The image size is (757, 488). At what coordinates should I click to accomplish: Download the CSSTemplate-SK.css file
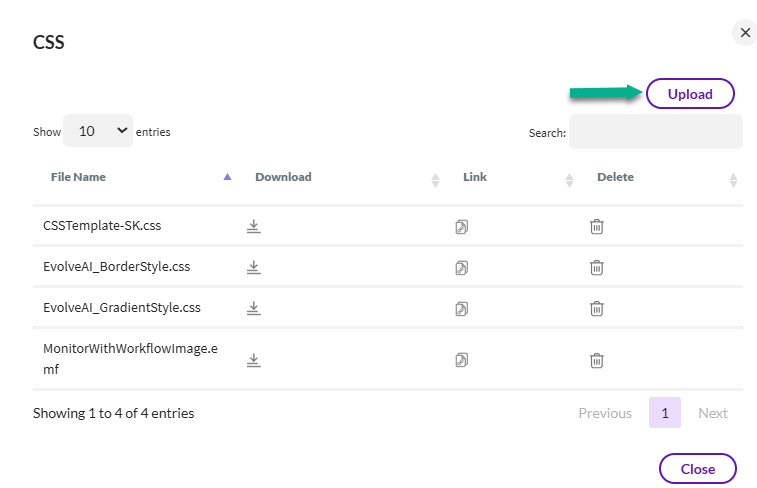click(x=254, y=227)
